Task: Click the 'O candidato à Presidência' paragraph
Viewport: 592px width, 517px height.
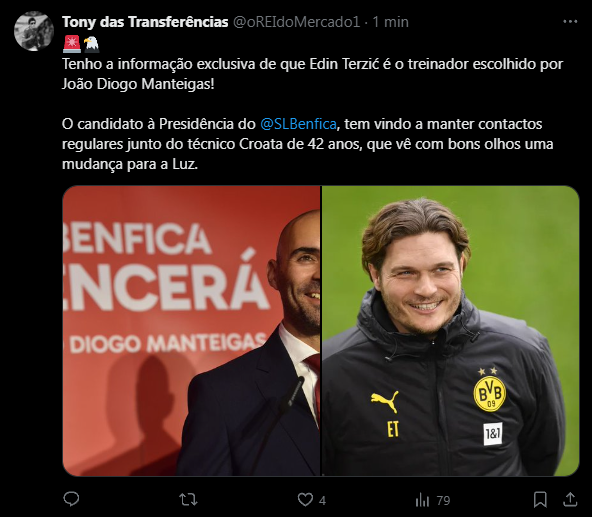Action: click(308, 144)
